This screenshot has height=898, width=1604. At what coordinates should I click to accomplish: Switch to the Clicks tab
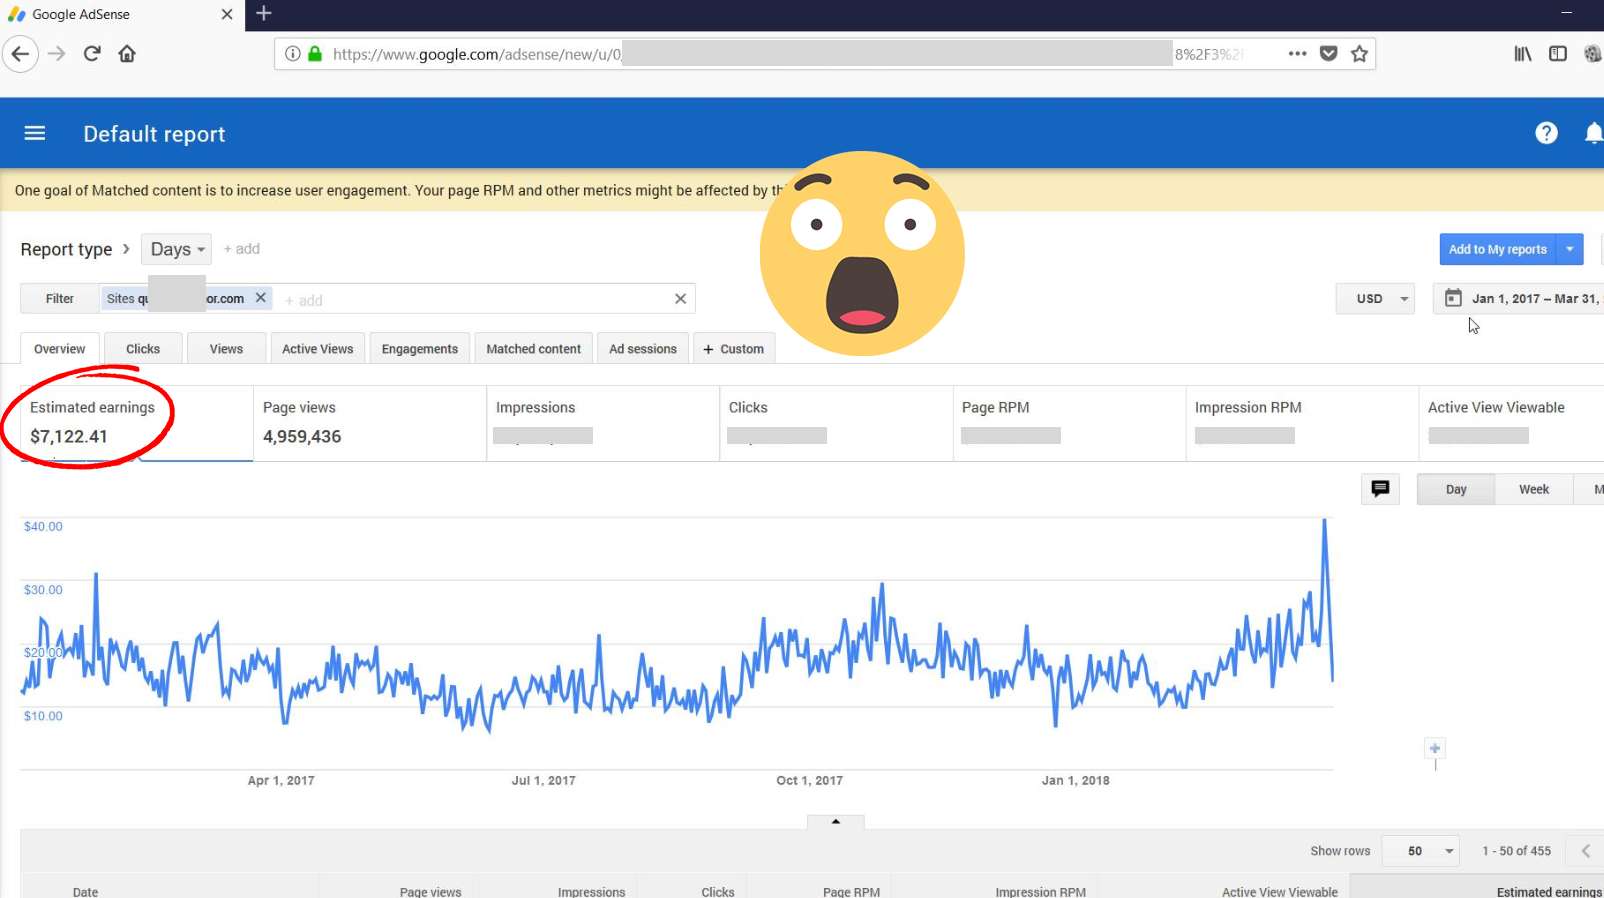pos(143,349)
